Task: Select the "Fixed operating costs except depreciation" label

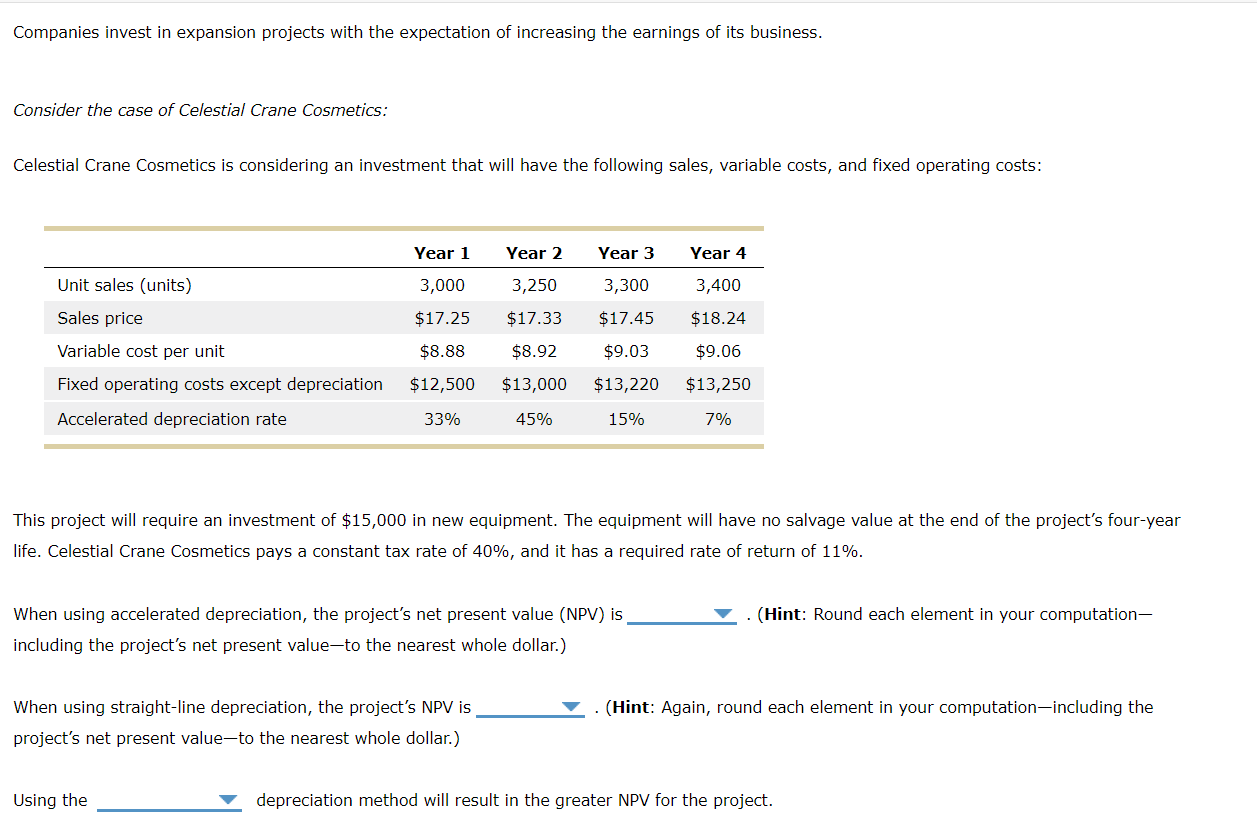Action: (x=219, y=384)
